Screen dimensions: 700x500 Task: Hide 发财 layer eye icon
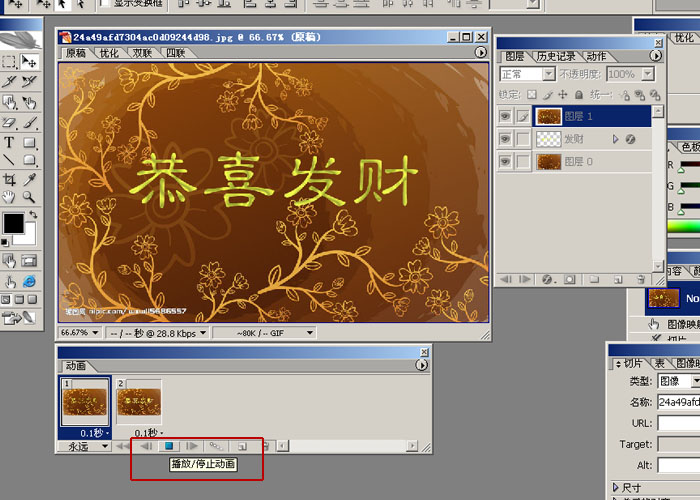pos(505,139)
